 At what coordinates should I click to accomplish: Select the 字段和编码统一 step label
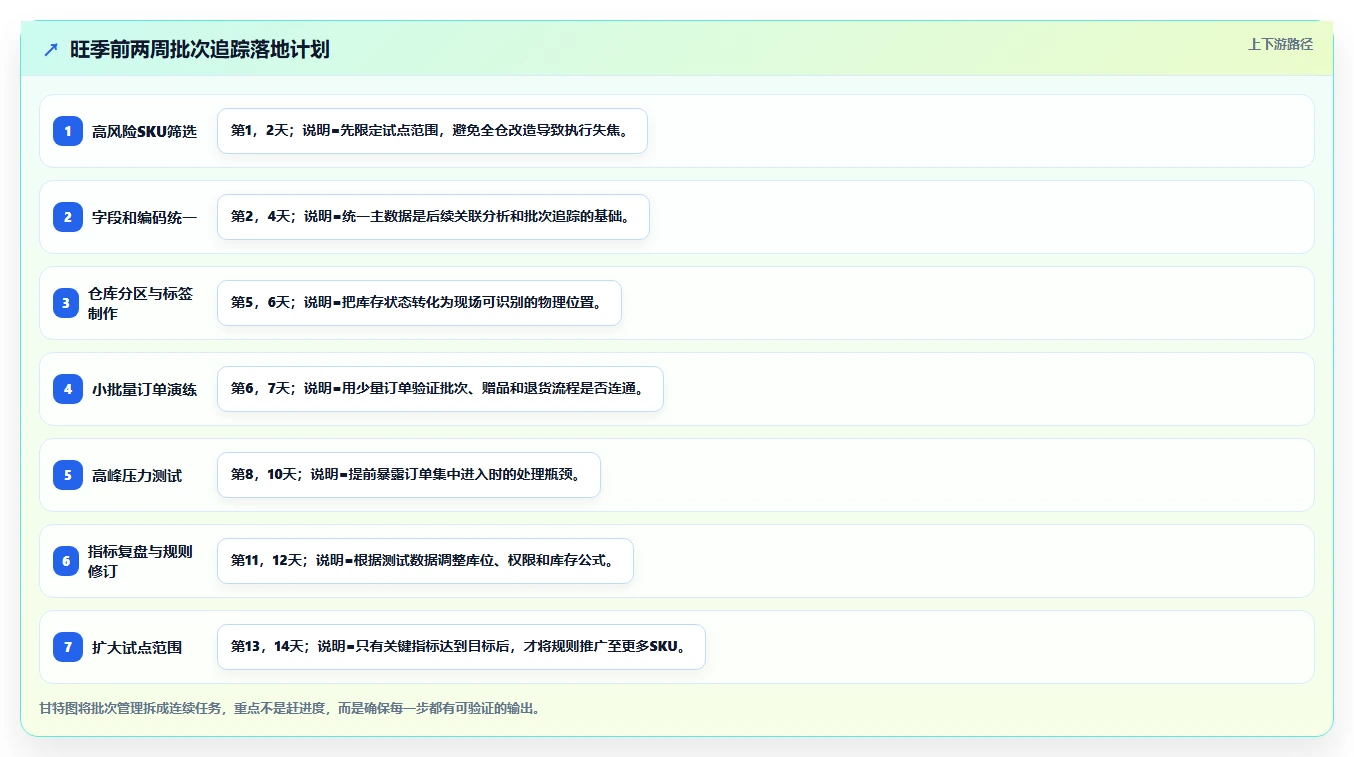(145, 217)
